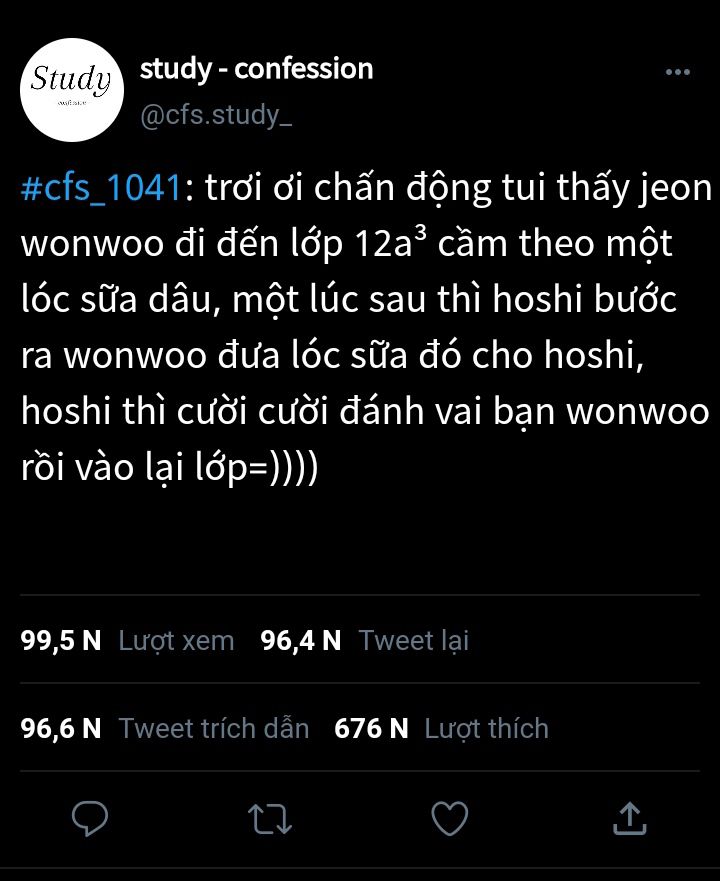Viewport: 720px width, 881px height.
Task: Click the 99,5 N view count
Action: click(61, 641)
